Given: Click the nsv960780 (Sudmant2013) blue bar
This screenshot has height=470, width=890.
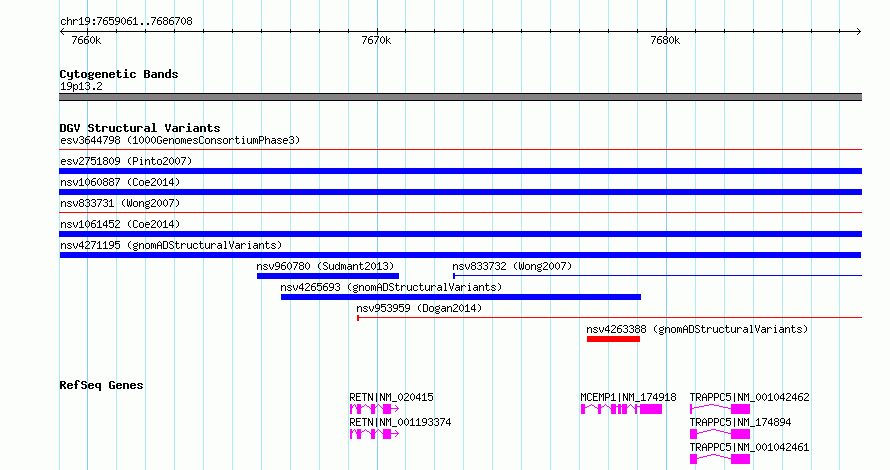Looking at the screenshot, I should 328,276.
